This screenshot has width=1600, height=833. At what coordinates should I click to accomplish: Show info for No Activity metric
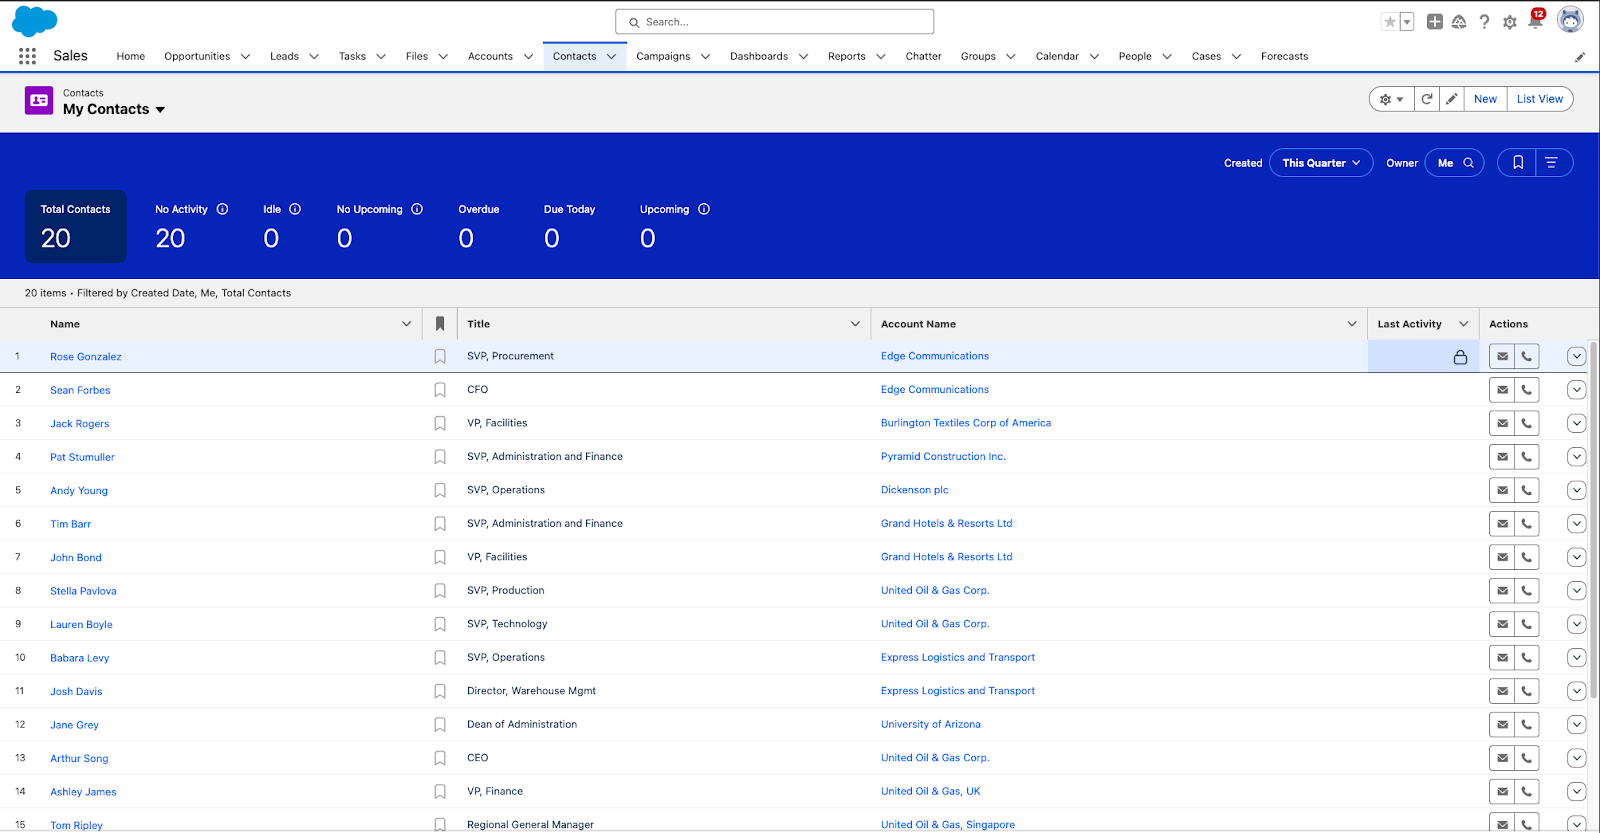coord(222,209)
